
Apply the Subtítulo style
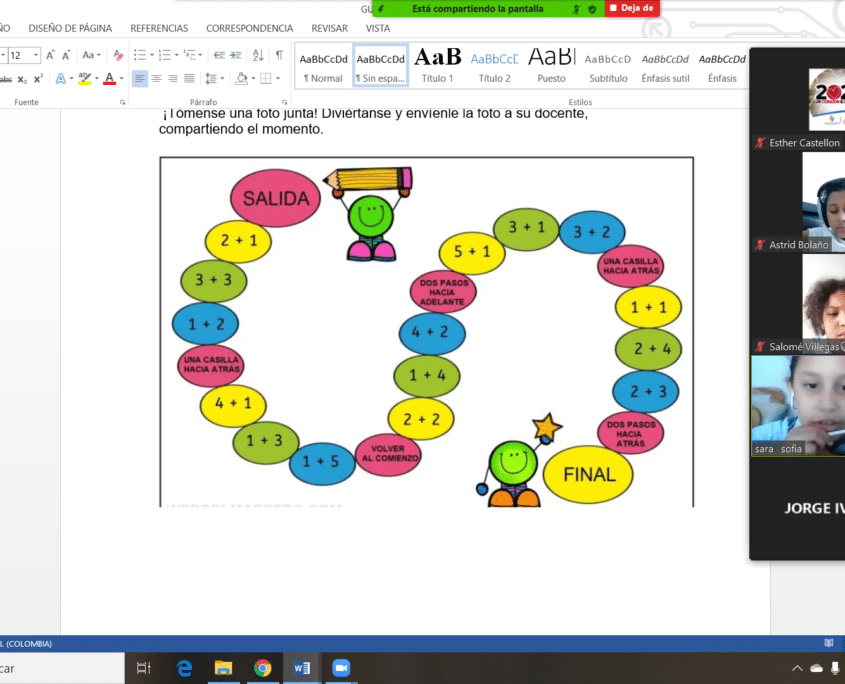tap(608, 66)
